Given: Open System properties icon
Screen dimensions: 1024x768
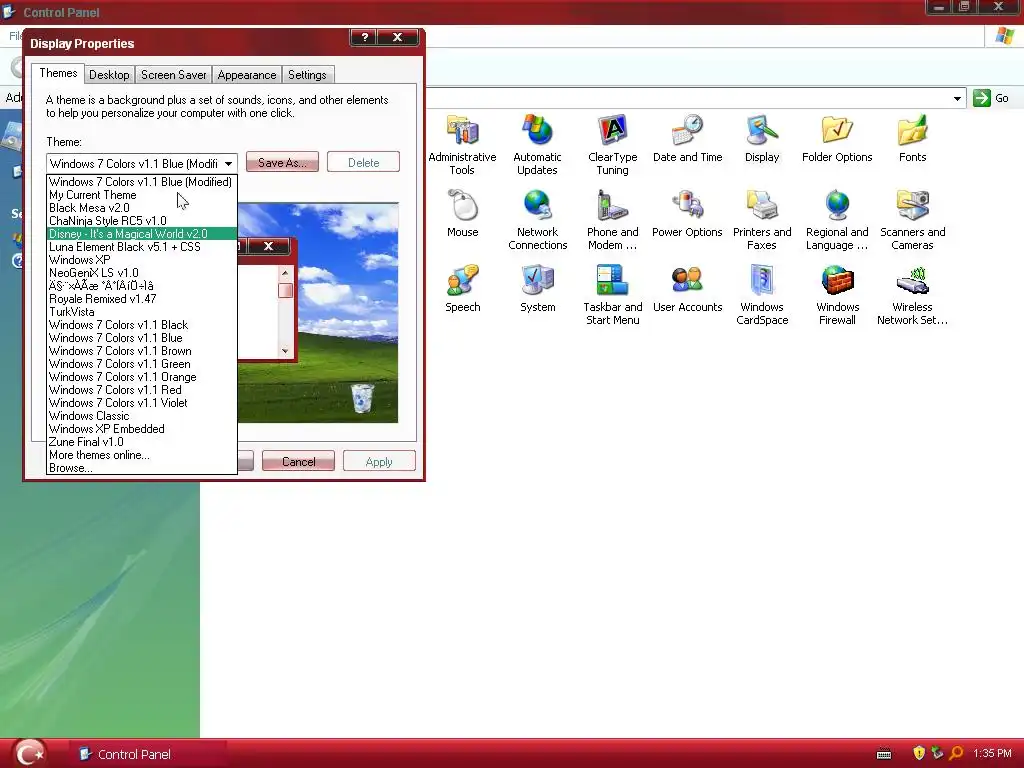Looking at the screenshot, I should [x=537, y=280].
